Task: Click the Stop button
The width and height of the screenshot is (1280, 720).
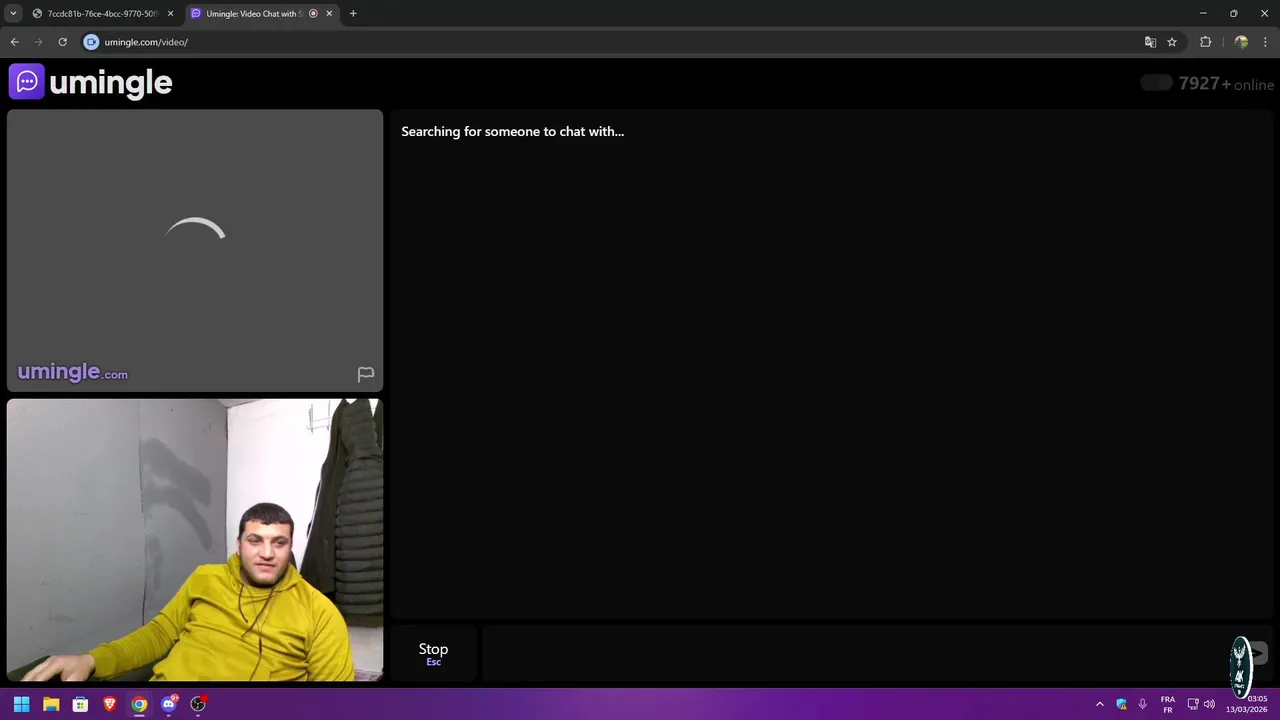Action: (433, 654)
